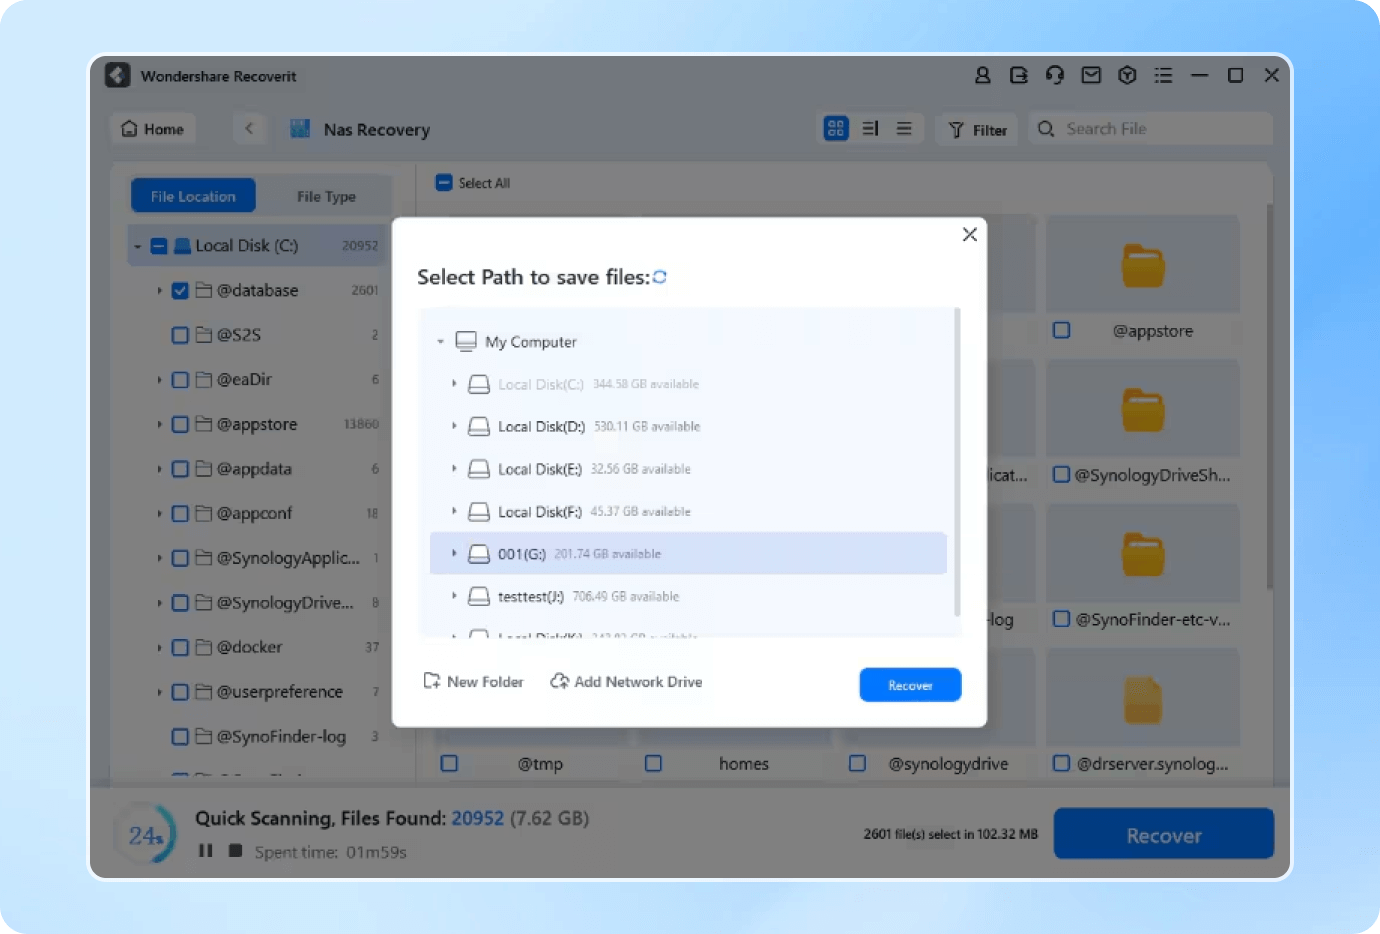Expand testtest(J:) drive in the dialog
This screenshot has width=1380, height=934.
(x=454, y=596)
